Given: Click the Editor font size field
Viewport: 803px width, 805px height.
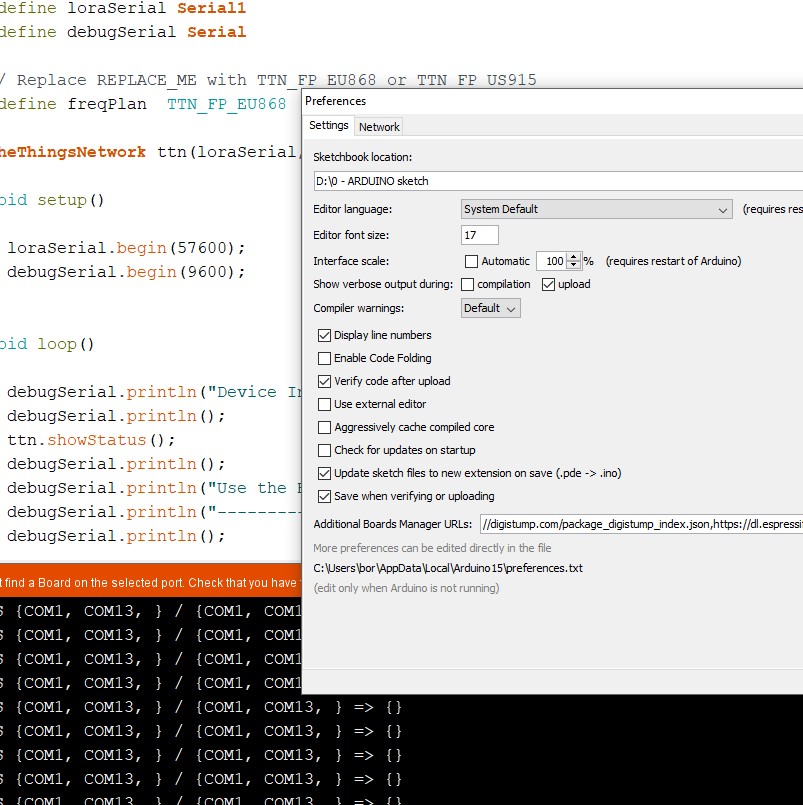Looking at the screenshot, I should pos(480,235).
